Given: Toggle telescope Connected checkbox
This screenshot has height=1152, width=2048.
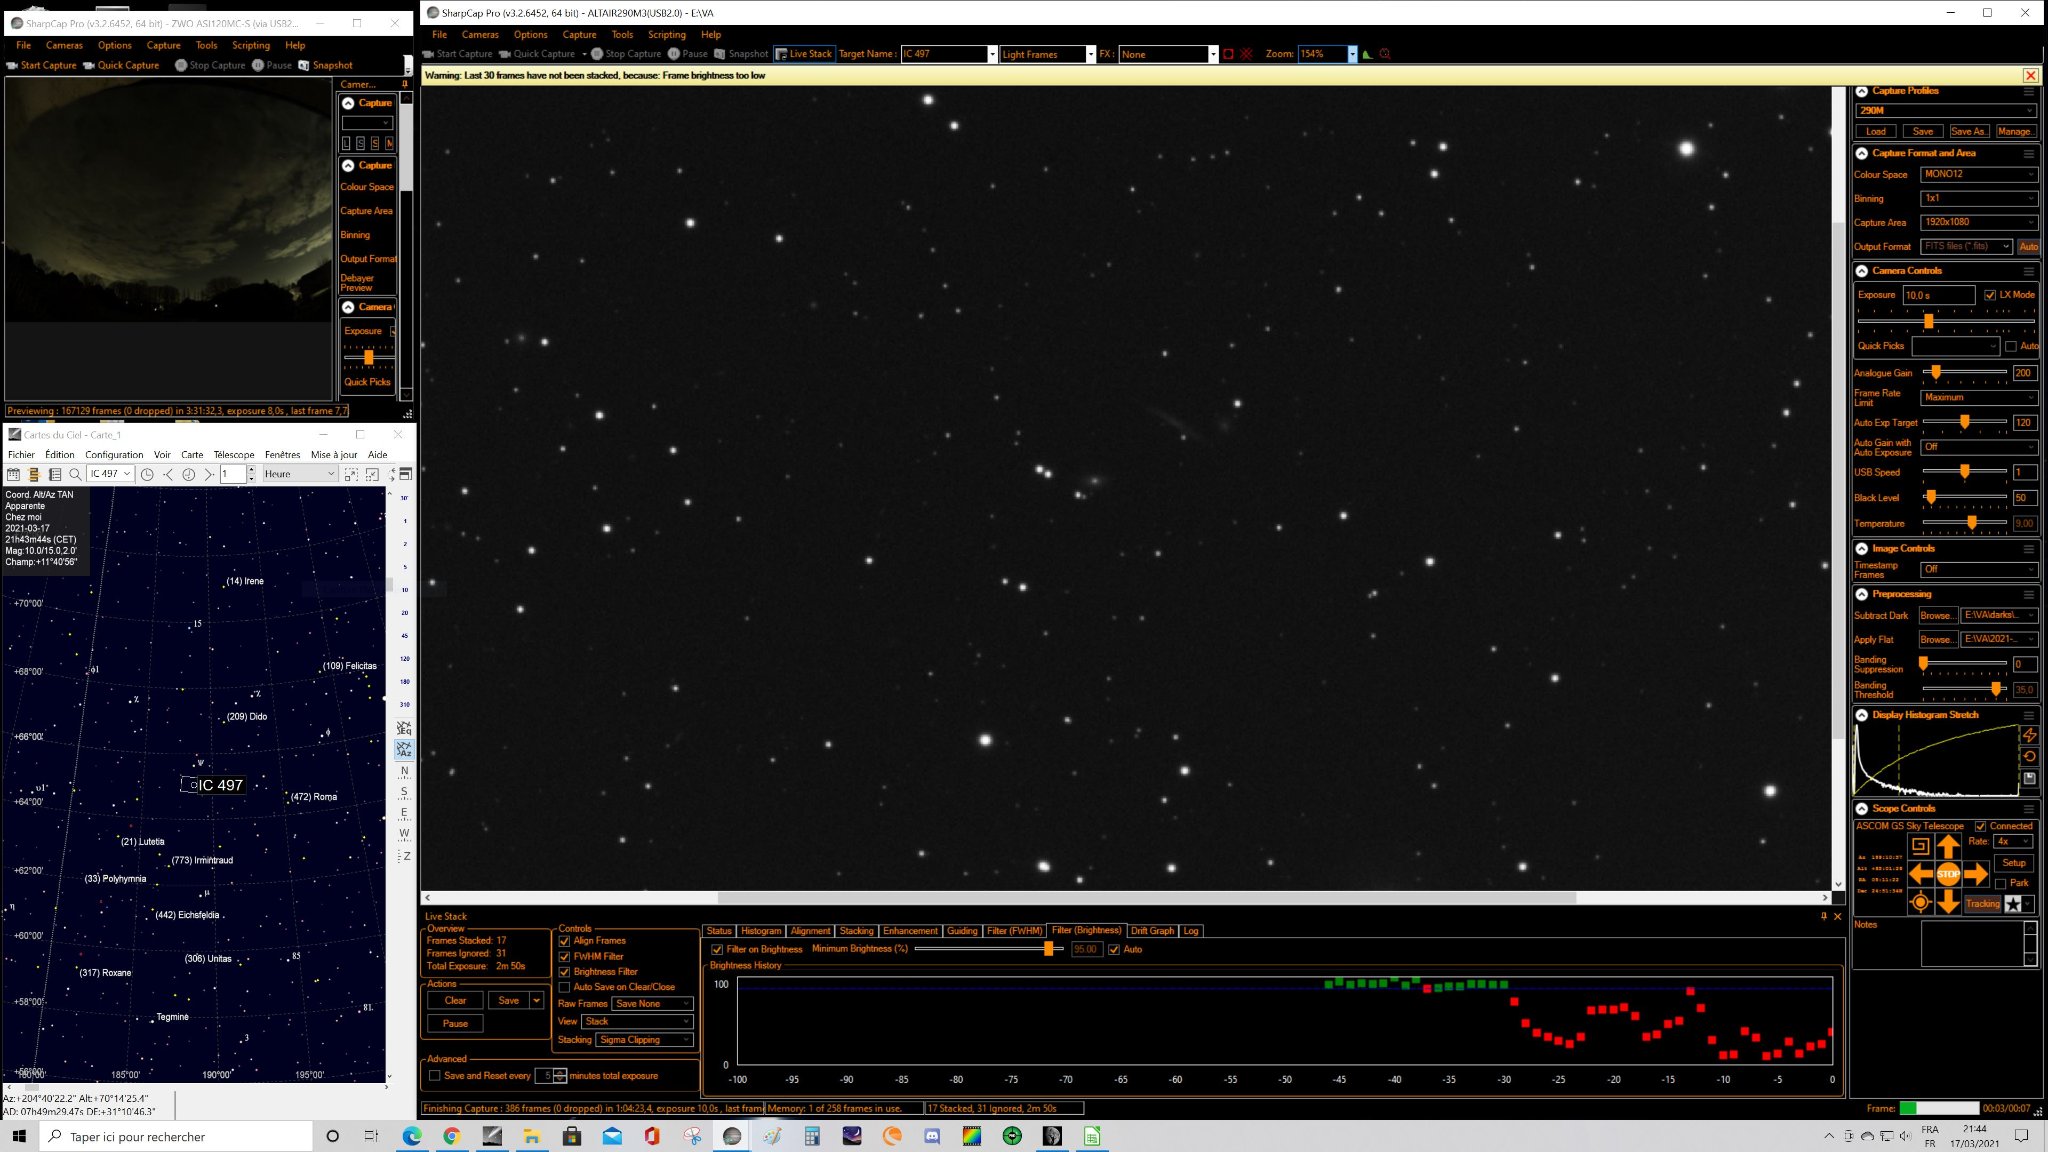Looking at the screenshot, I should point(1980,826).
